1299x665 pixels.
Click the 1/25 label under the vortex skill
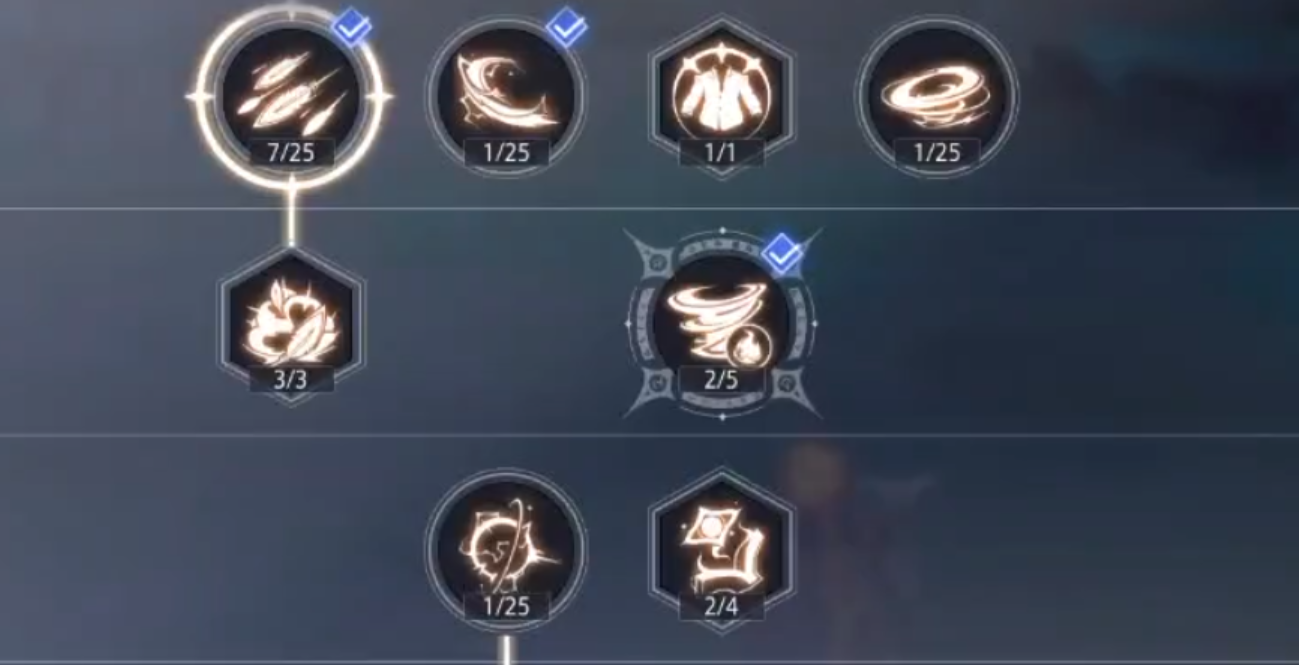tap(937, 152)
